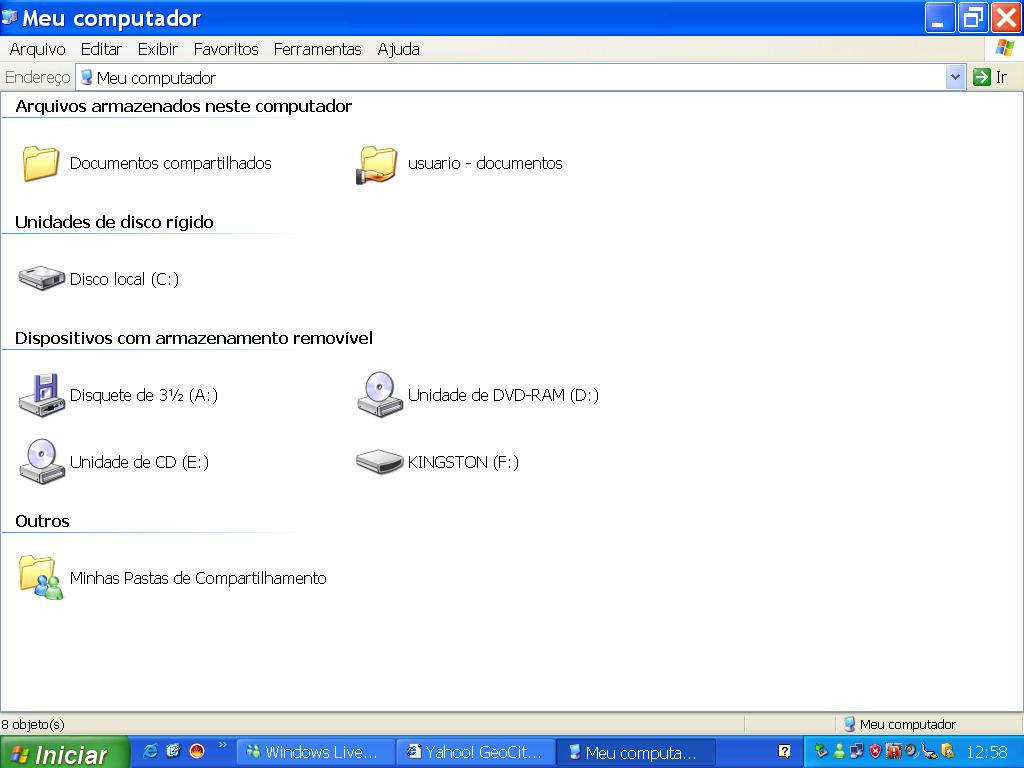
Task: Select the Disco local (C:) drive icon
Action: pyautogui.click(x=41, y=278)
